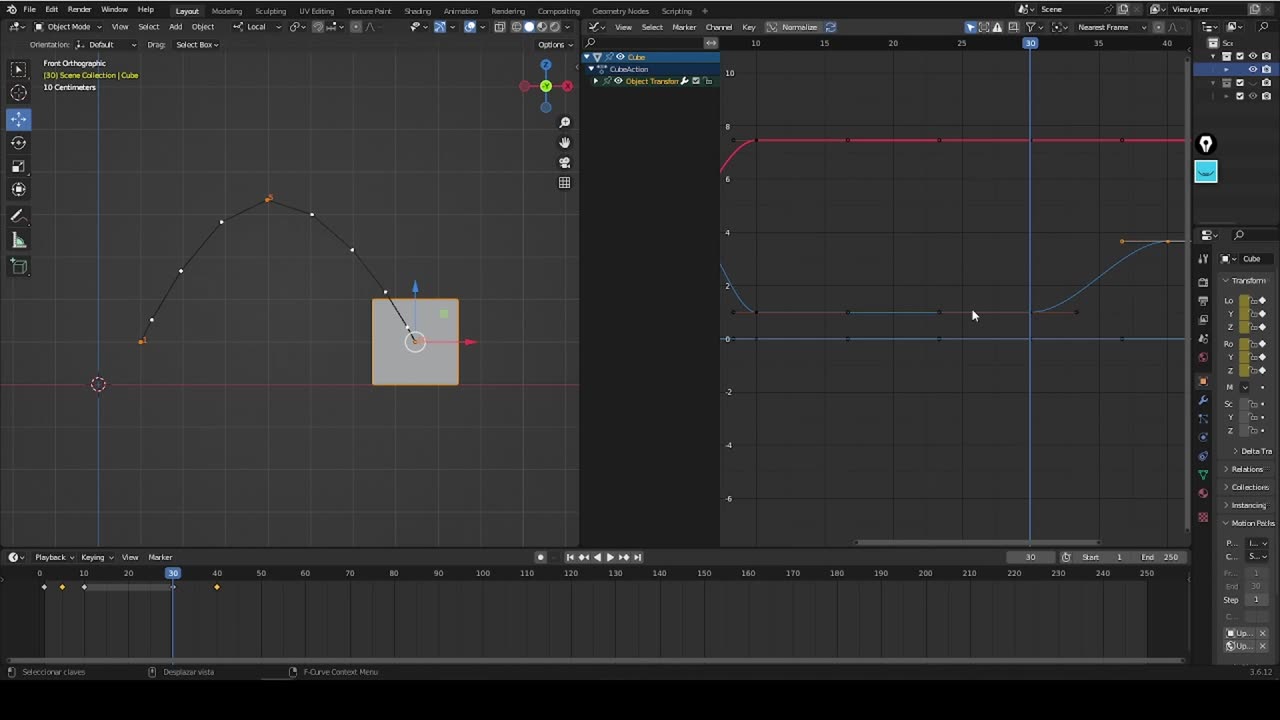Select the Measure tool
Screen dimensions: 1280x720
[18, 240]
